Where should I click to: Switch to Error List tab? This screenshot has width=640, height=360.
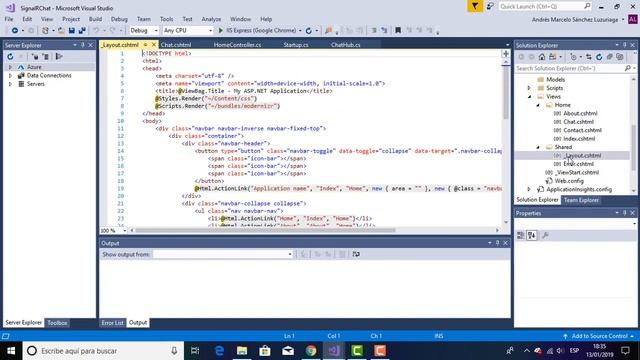click(112, 323)
